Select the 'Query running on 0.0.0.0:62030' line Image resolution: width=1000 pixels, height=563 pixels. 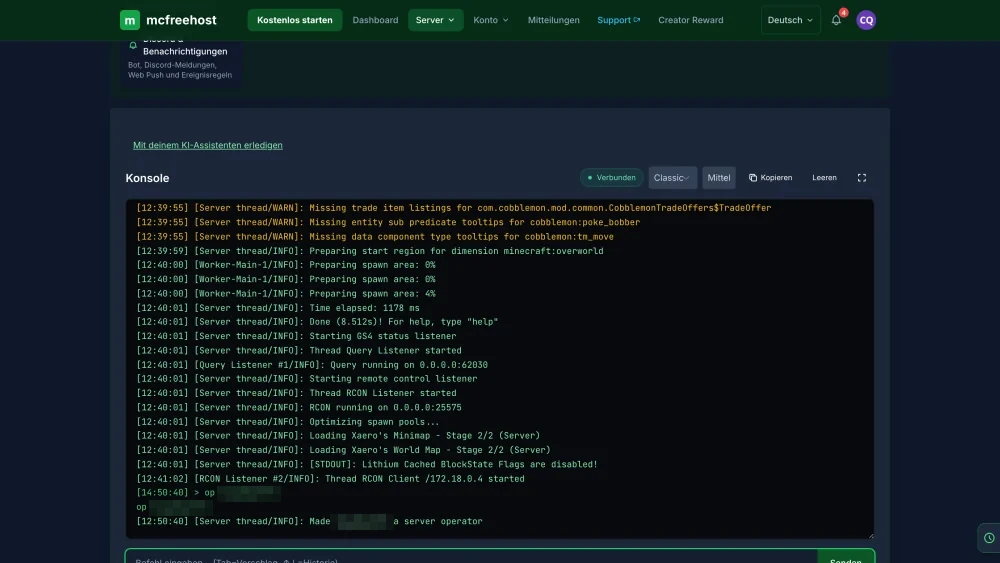point(312,365)
